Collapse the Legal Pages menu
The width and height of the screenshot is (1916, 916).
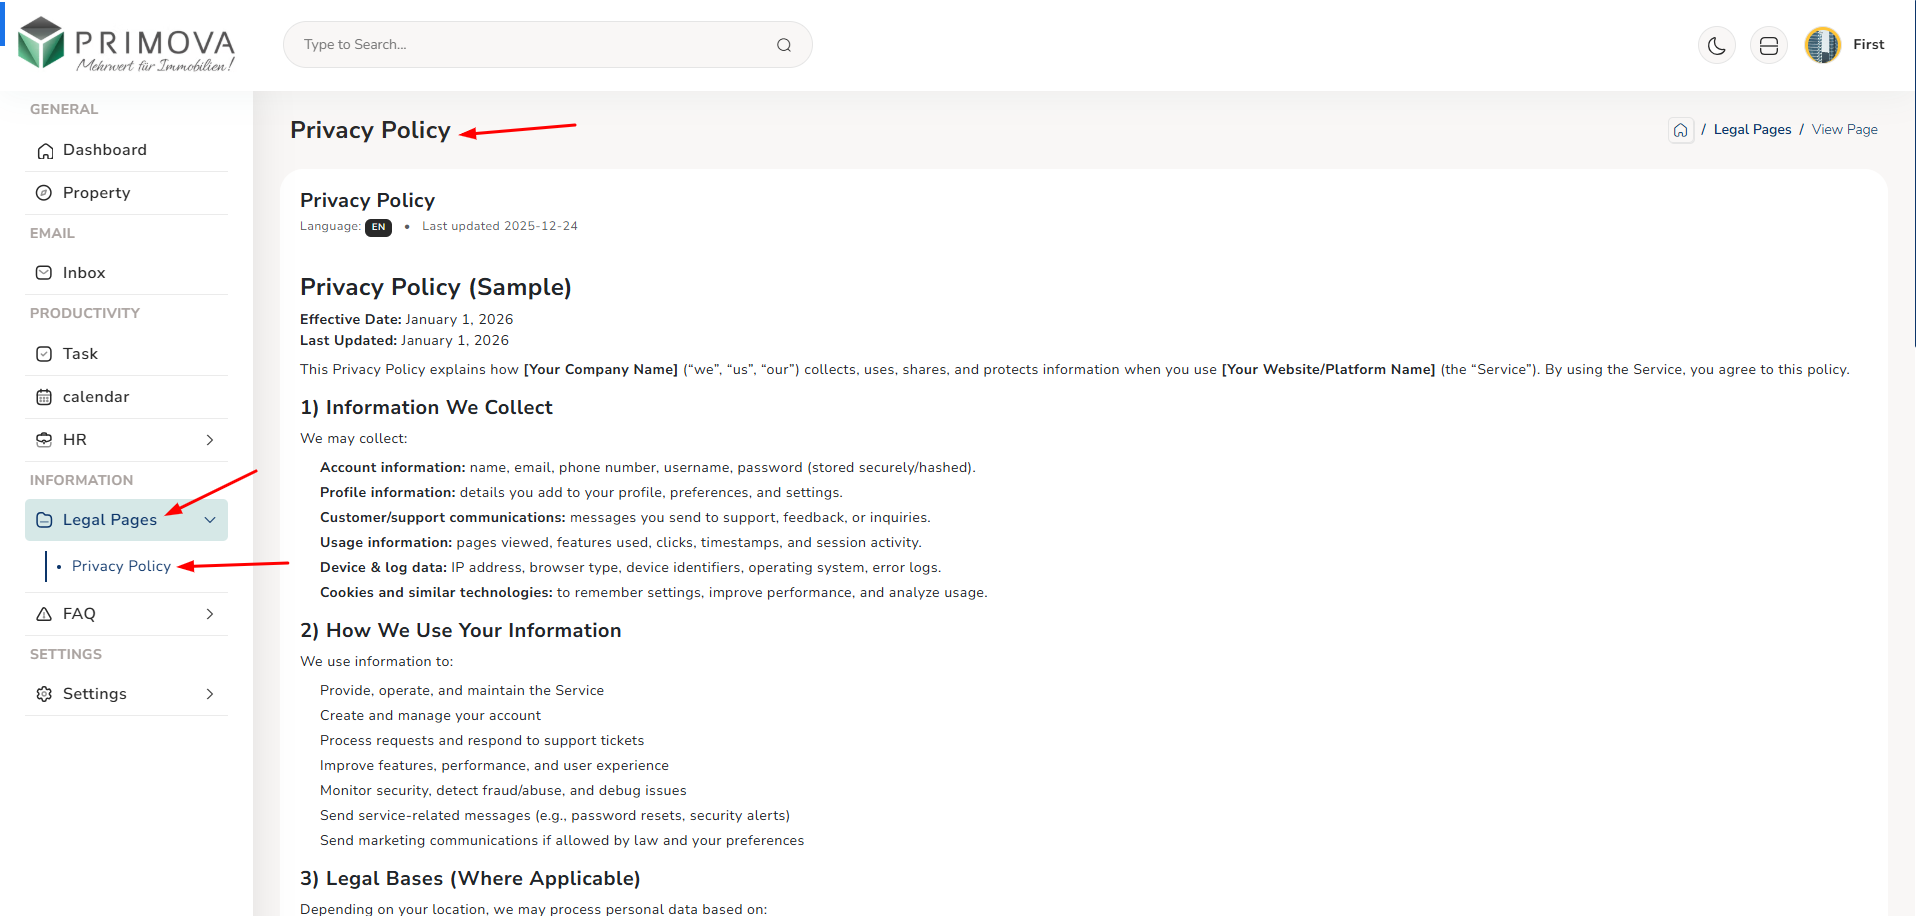[210, 520]
